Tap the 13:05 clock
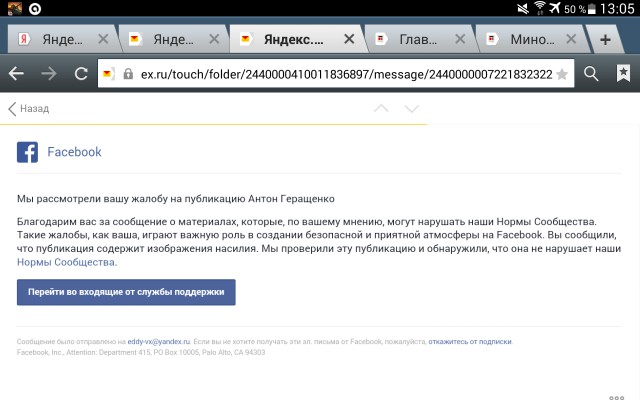640x400 pixels. pos(617,8)
